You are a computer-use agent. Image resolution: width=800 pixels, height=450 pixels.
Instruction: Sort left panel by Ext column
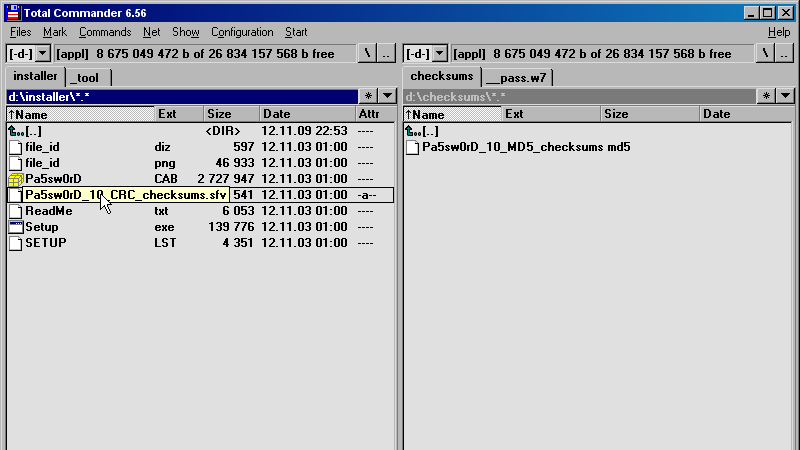pyautogui.click(x=179, y=114)
